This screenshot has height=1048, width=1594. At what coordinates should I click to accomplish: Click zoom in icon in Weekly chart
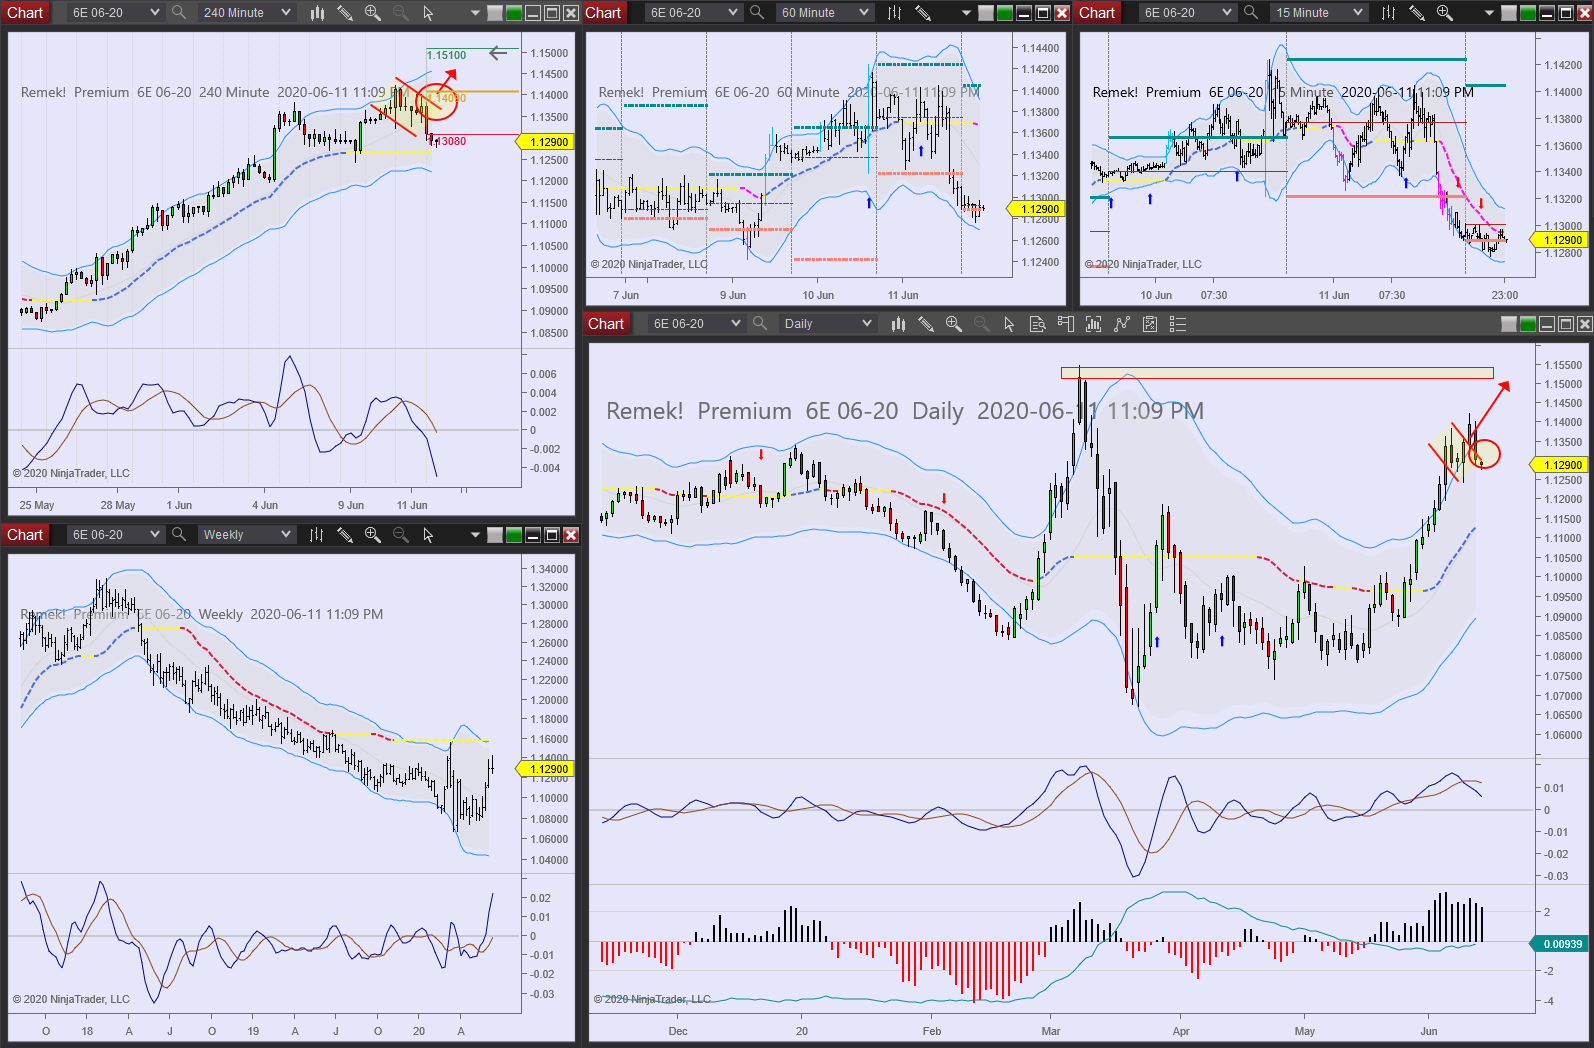[x=373, y=534]
